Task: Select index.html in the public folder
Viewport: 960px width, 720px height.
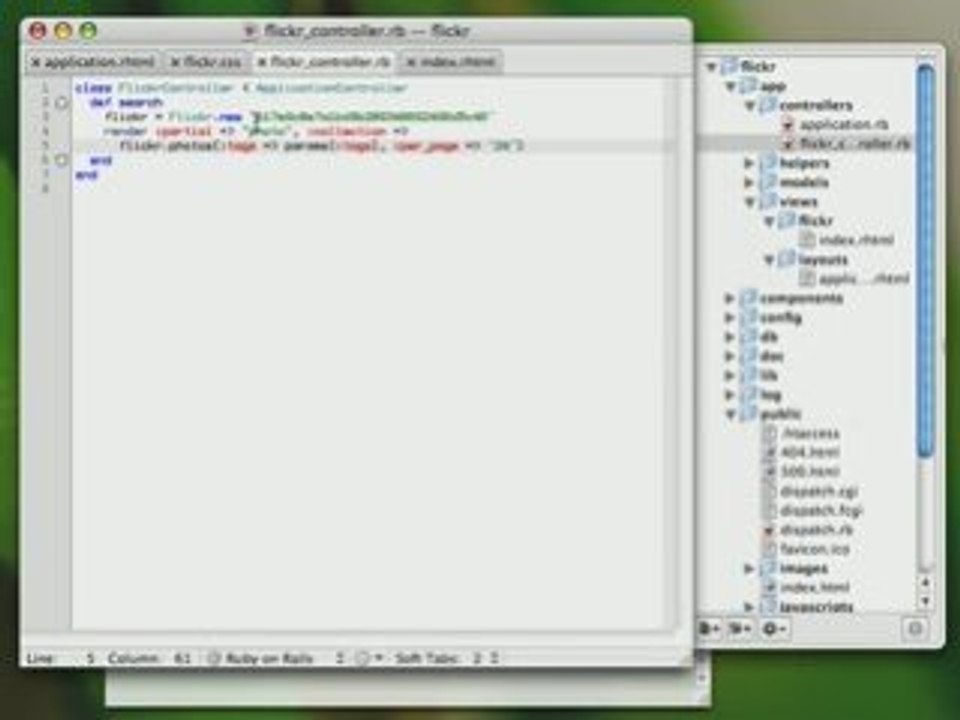Action: [815, 588]
